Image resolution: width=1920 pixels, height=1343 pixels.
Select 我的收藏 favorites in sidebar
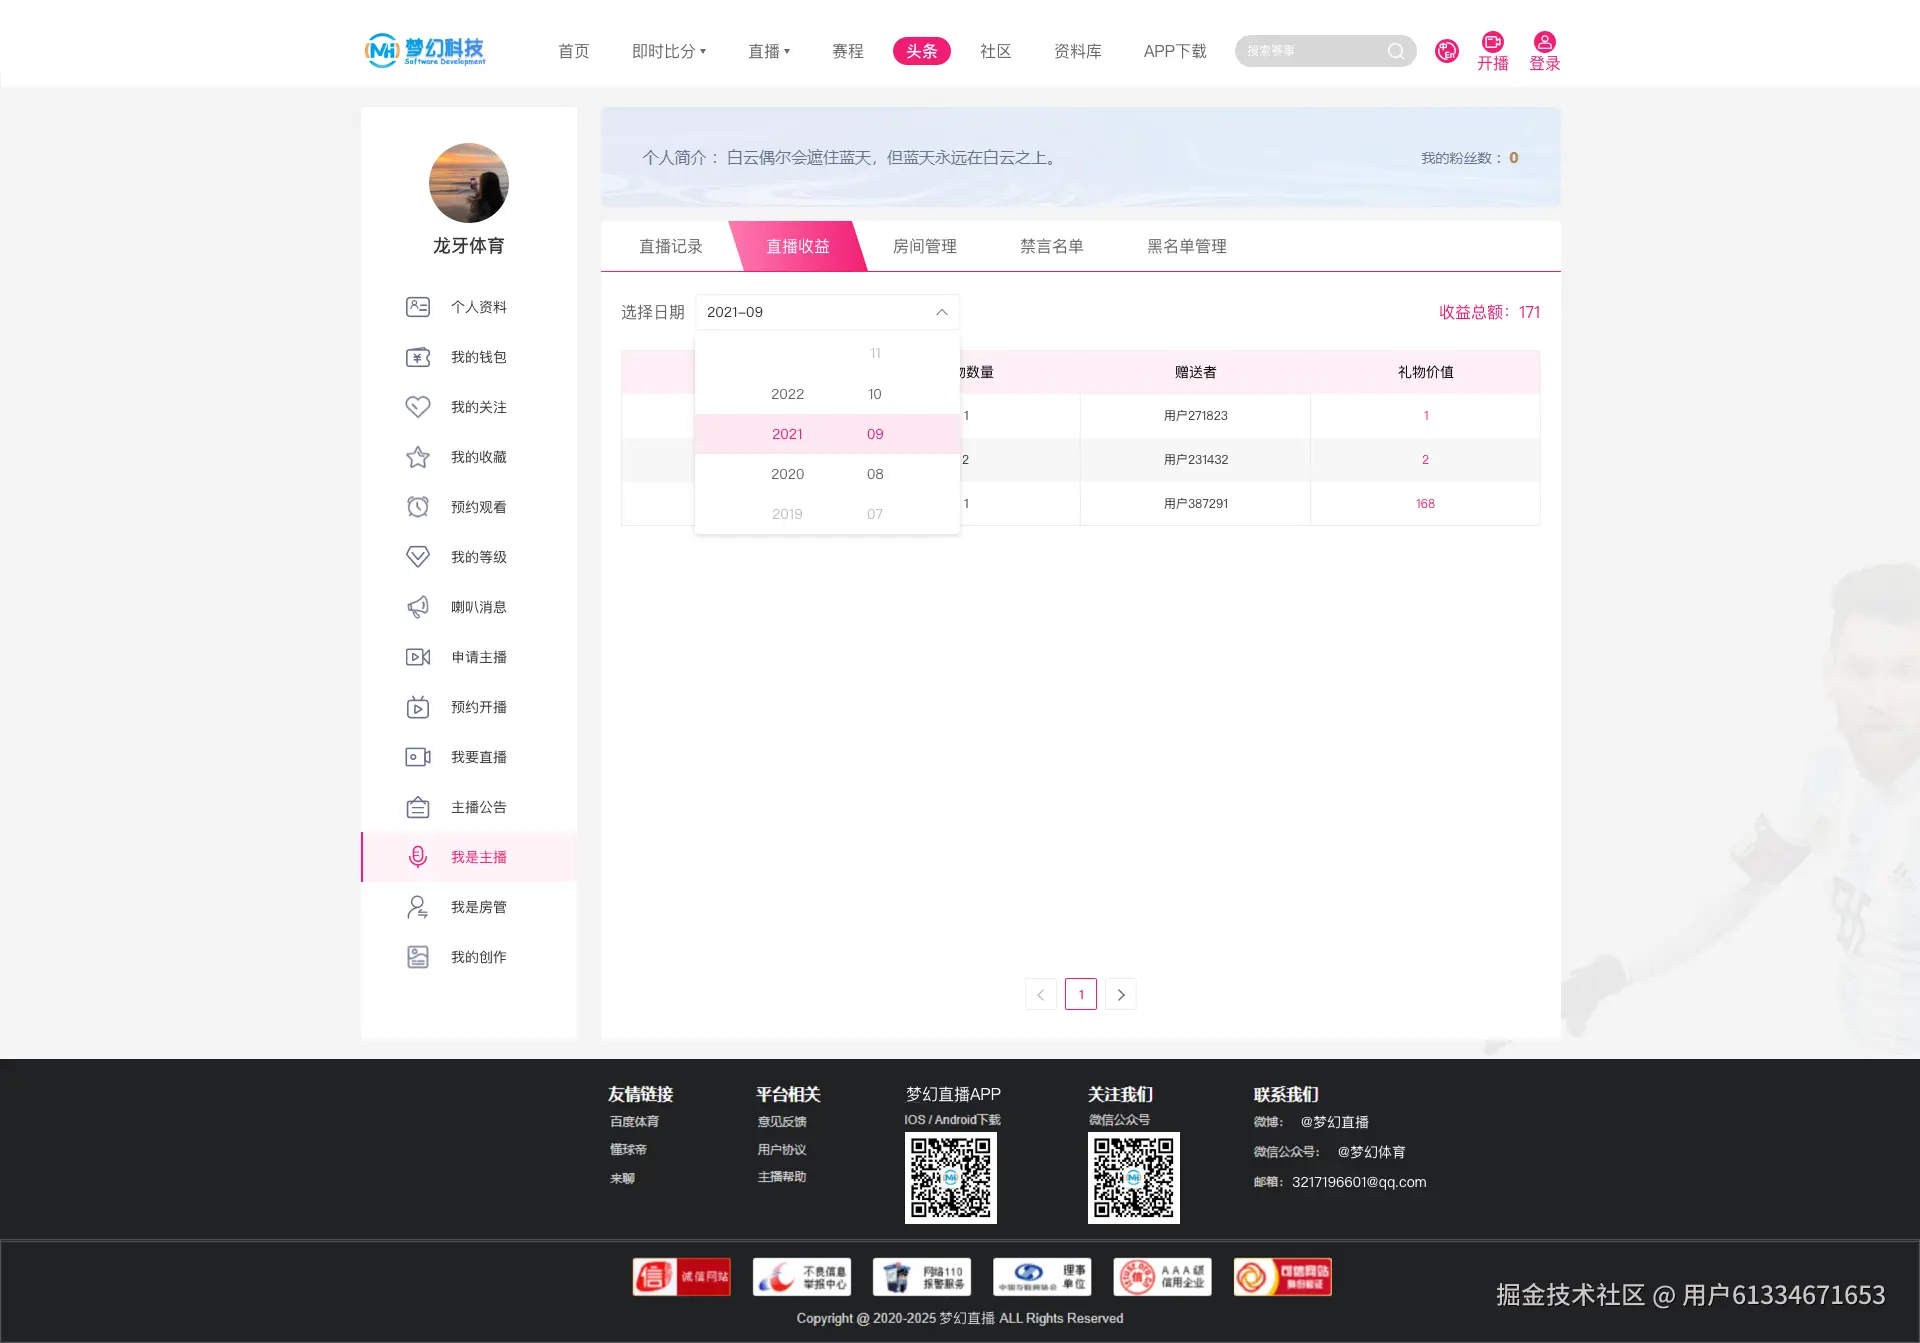pyautogui.click(x=478, y=457)
